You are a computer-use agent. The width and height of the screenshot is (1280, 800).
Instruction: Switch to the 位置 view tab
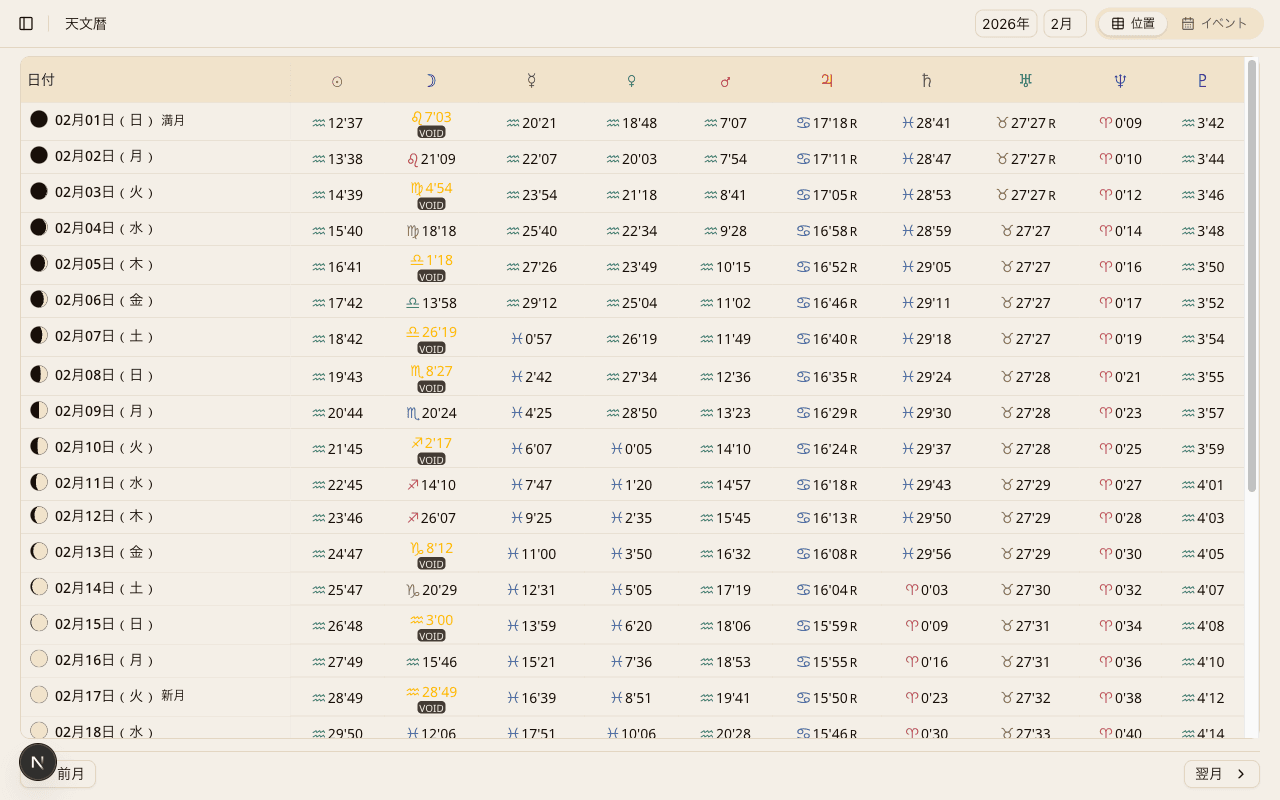1133,23
